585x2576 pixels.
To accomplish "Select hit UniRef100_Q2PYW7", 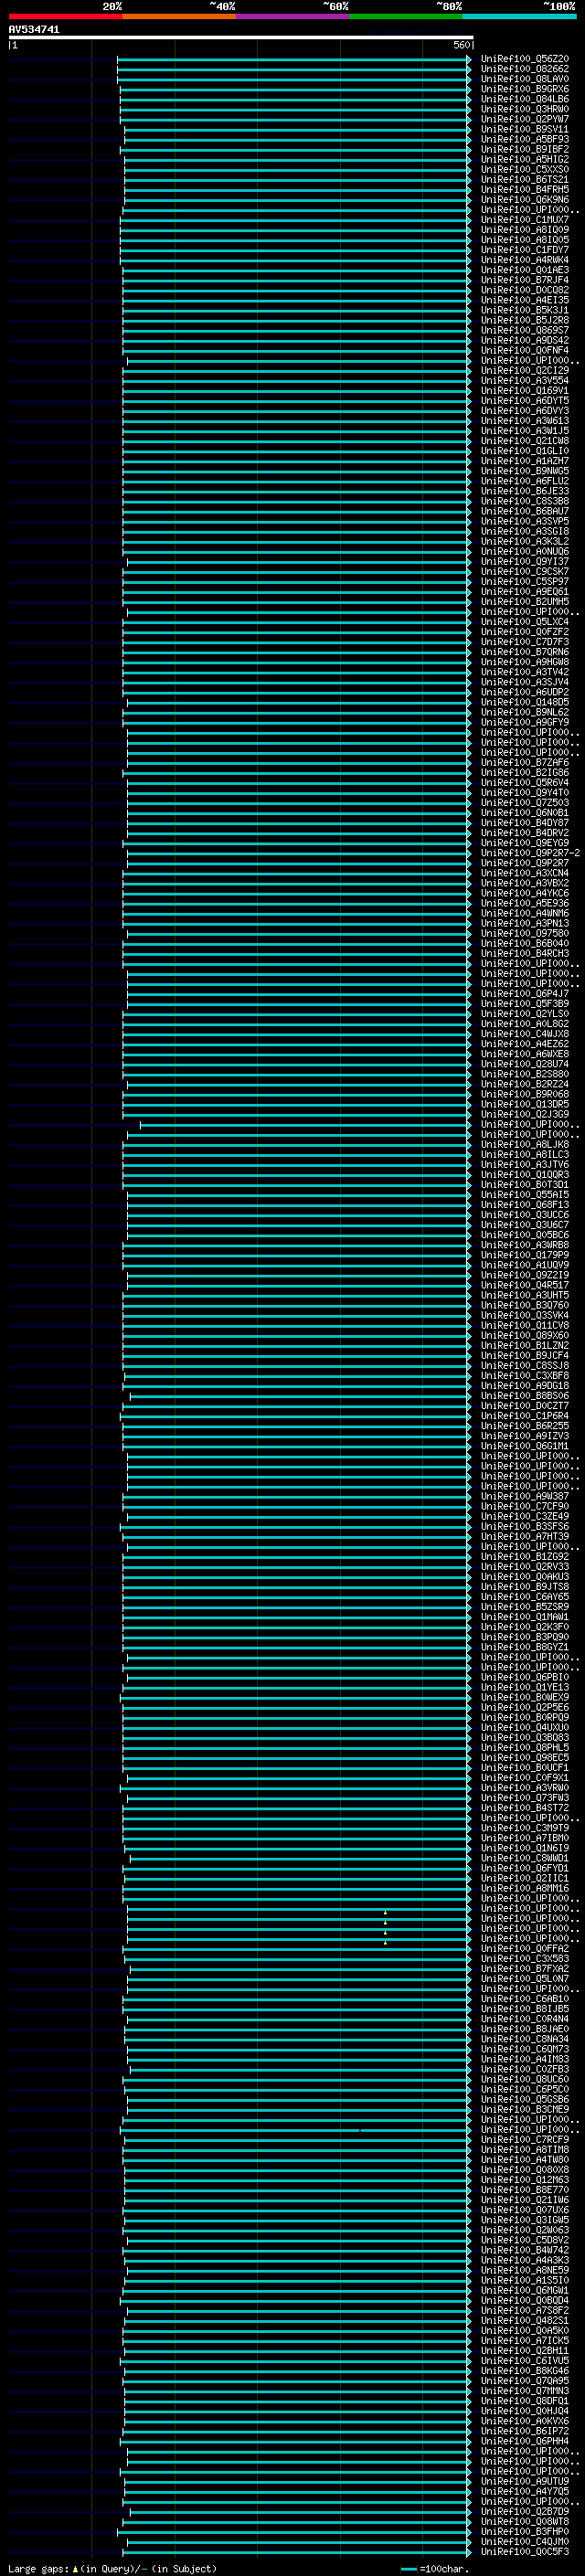I will click(525, 119).
